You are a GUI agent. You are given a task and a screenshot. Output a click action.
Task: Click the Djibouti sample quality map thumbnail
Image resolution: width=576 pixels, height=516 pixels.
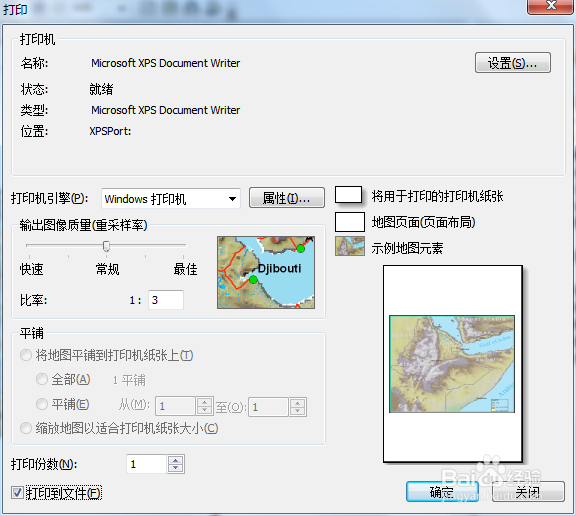(266, 272)
